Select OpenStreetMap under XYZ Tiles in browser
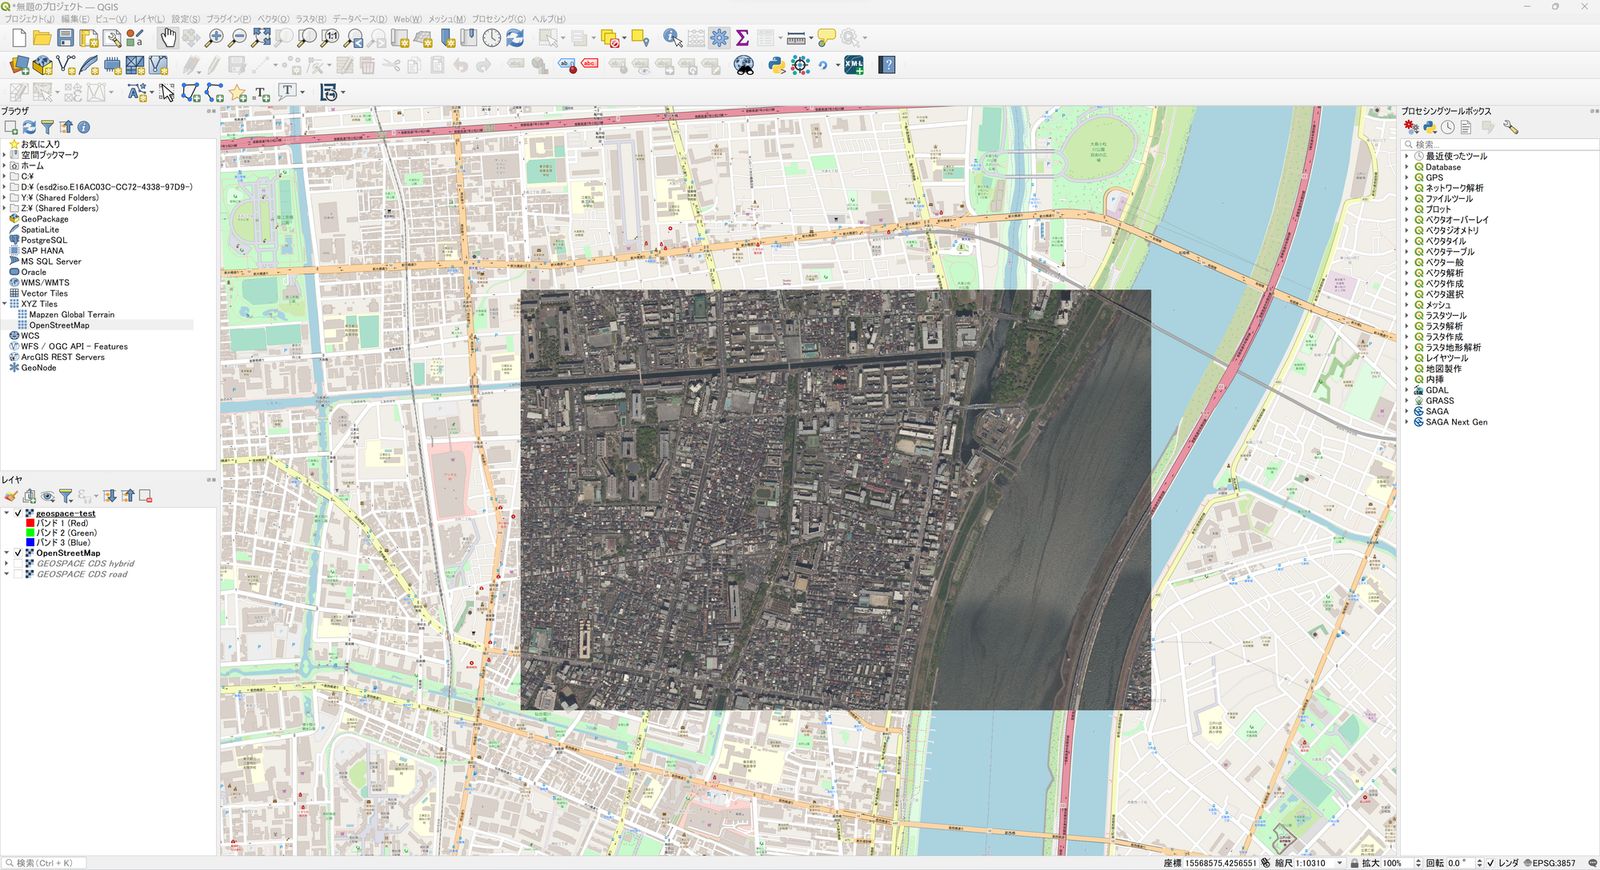Screen dimensions: 1600x870 coord(59,325)
